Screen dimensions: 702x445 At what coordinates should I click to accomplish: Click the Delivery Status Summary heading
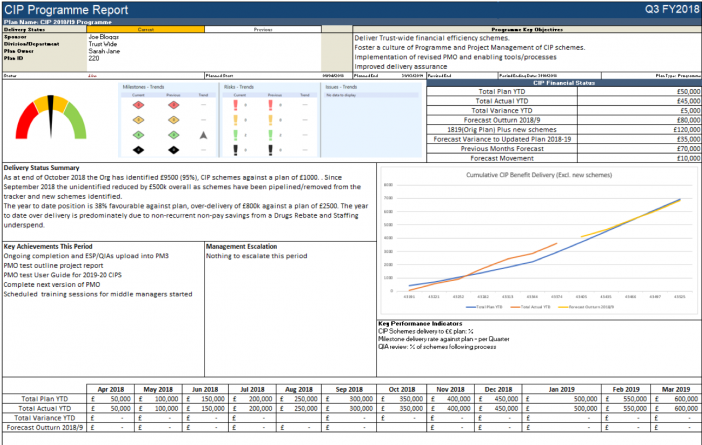pyautogui.click(x=42, y=168)
